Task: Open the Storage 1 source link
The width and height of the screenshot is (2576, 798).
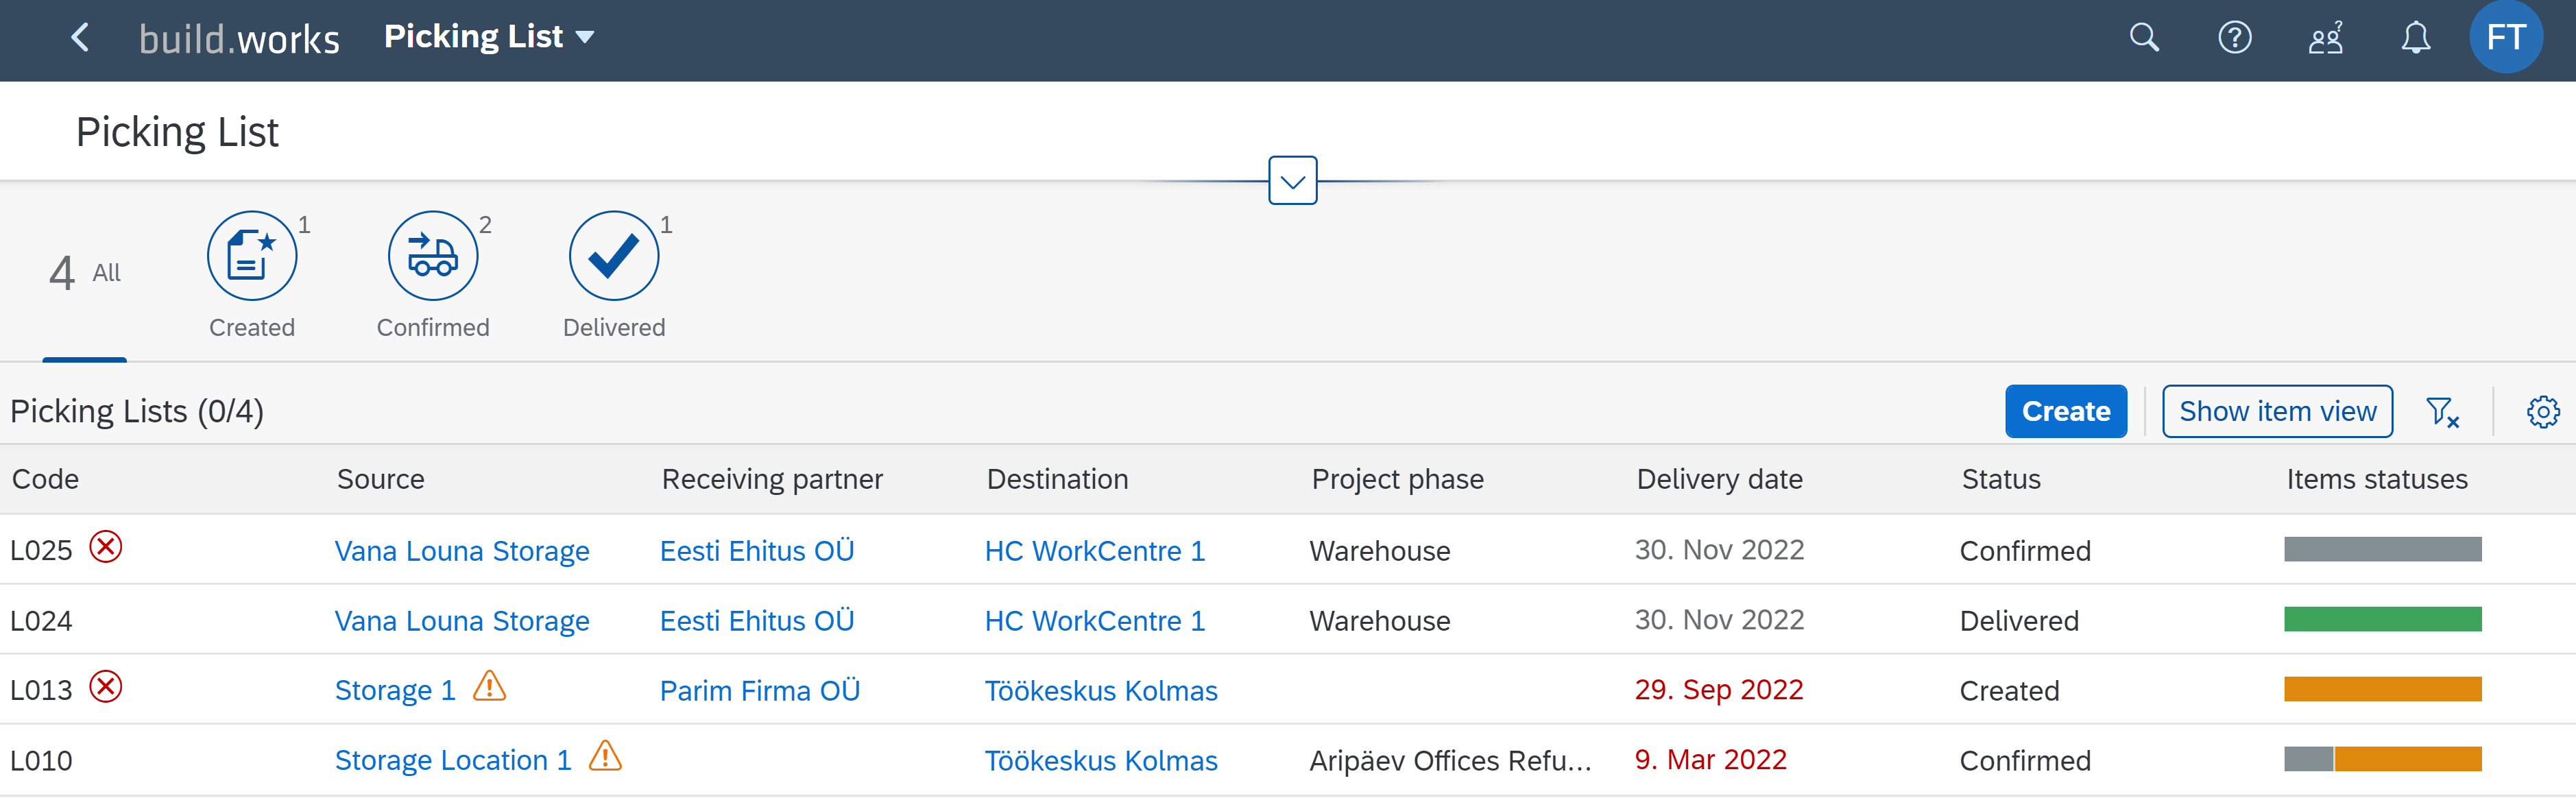Action: point(395,691)
